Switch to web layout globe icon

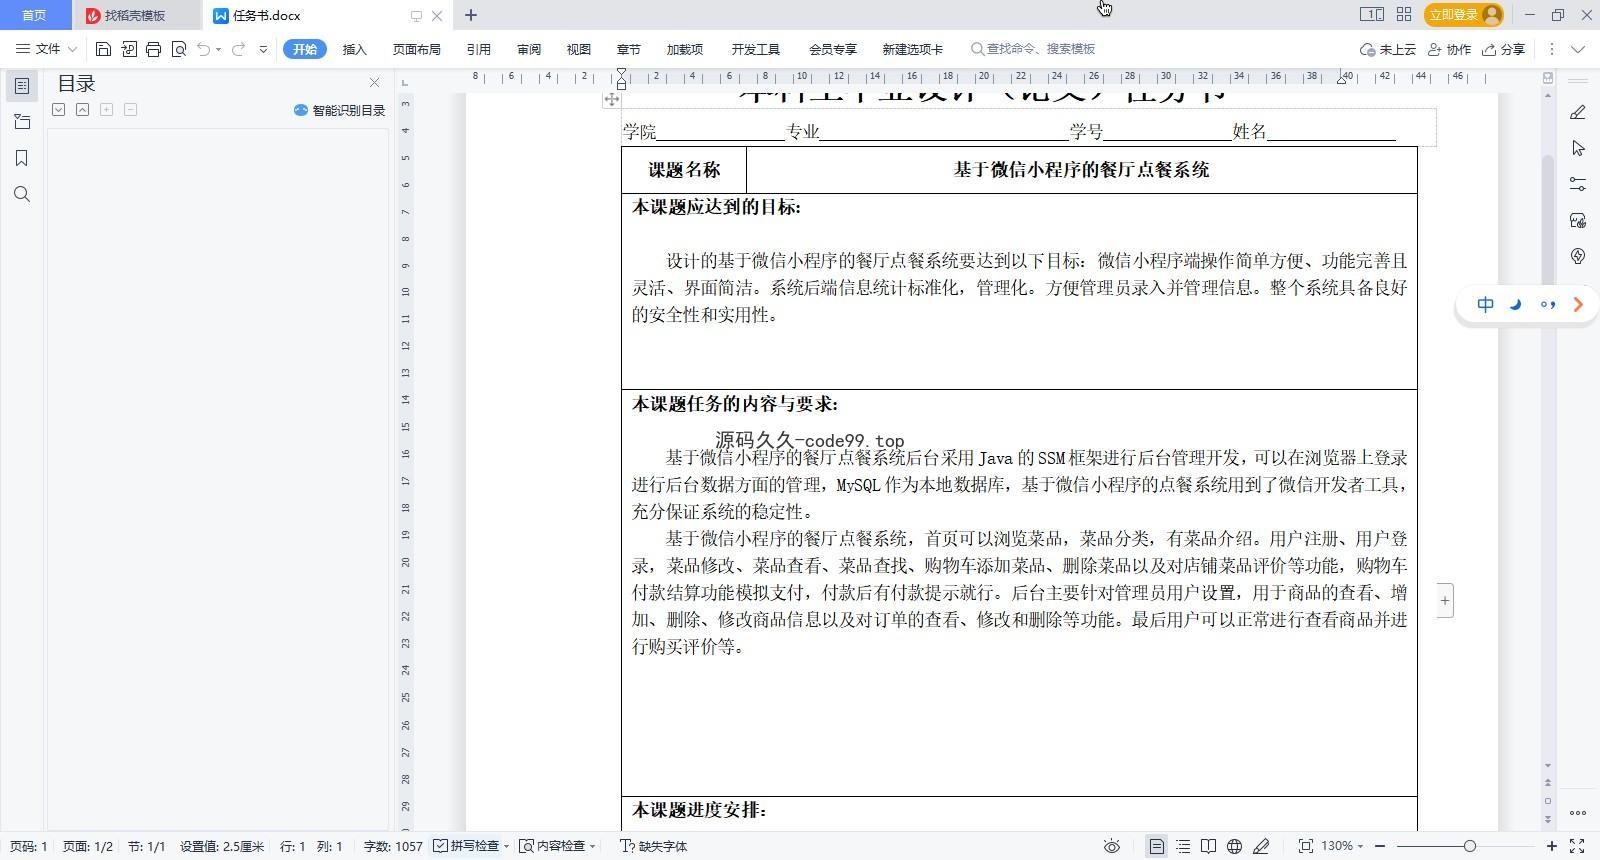click(x=1235, y=846)
